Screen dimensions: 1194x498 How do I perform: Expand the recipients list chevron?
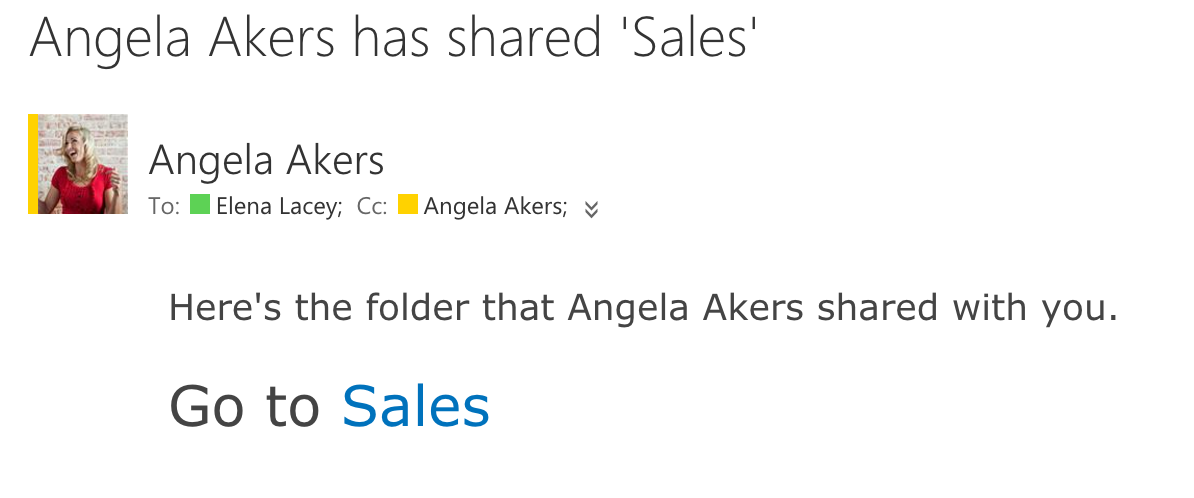tap(591, 209)
